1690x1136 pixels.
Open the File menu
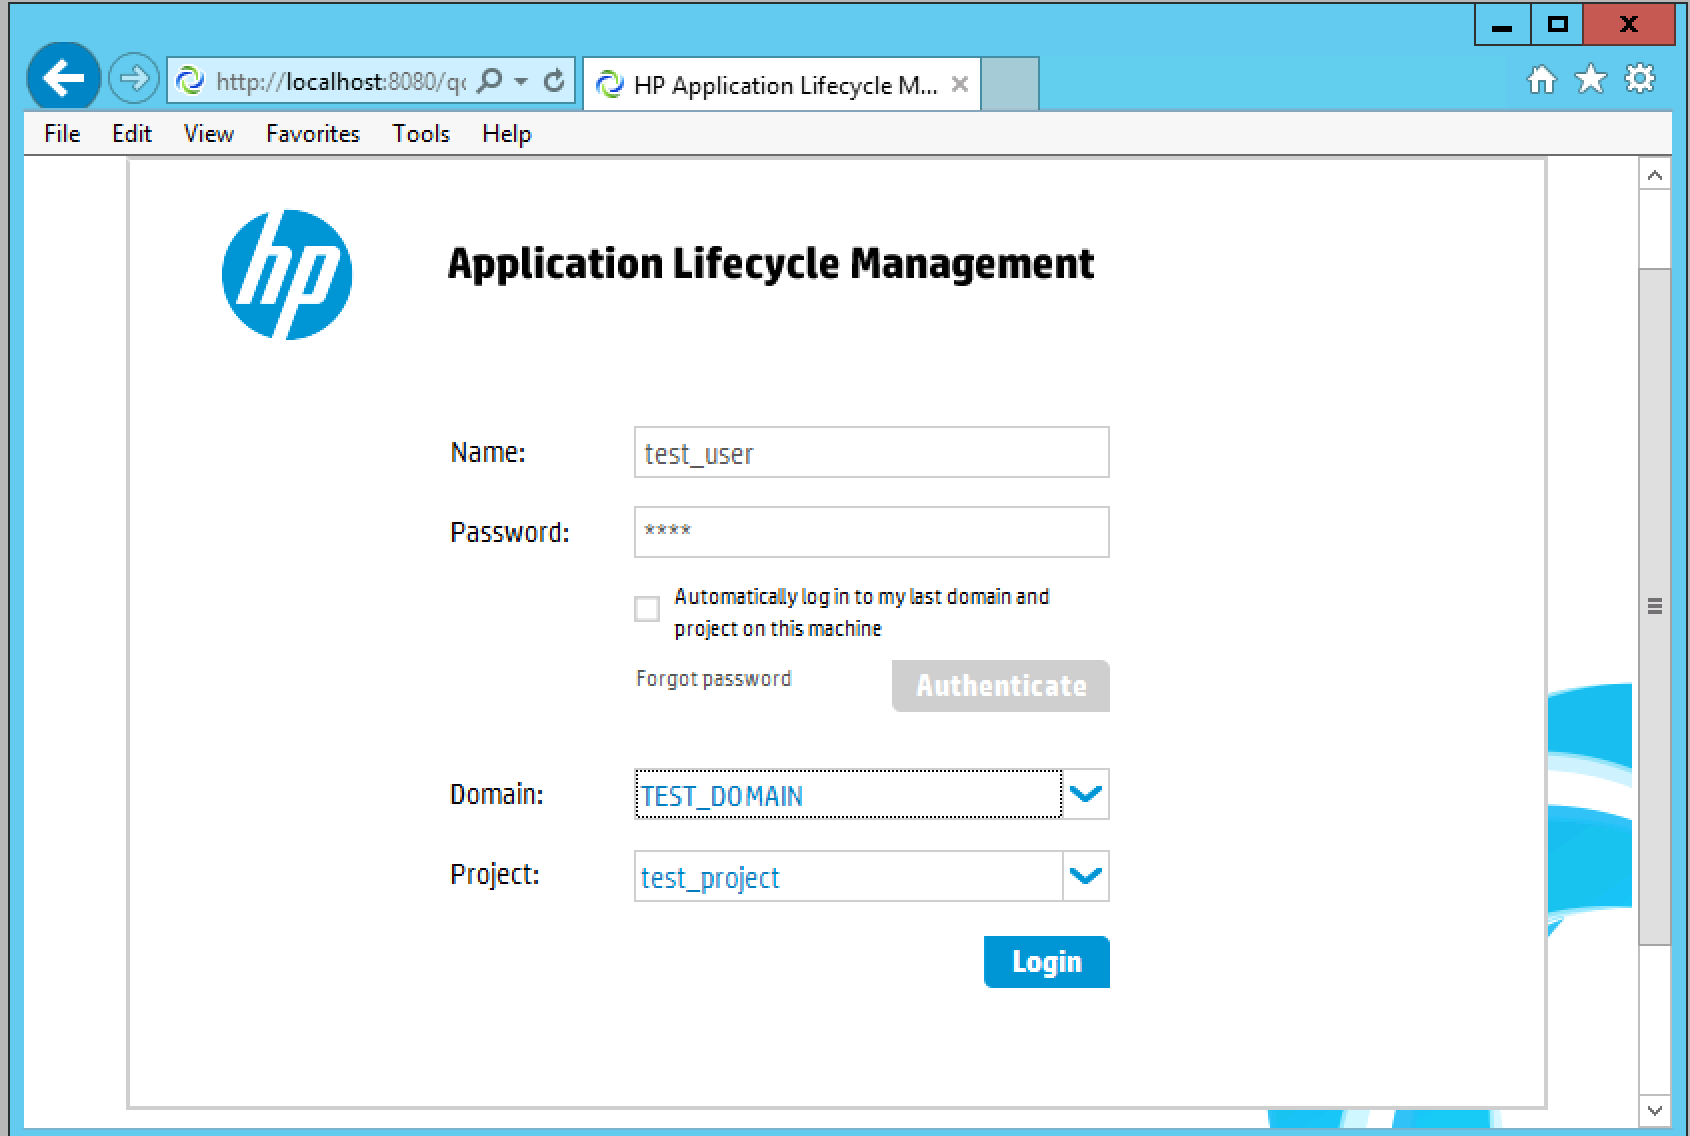tap(62, 134)
